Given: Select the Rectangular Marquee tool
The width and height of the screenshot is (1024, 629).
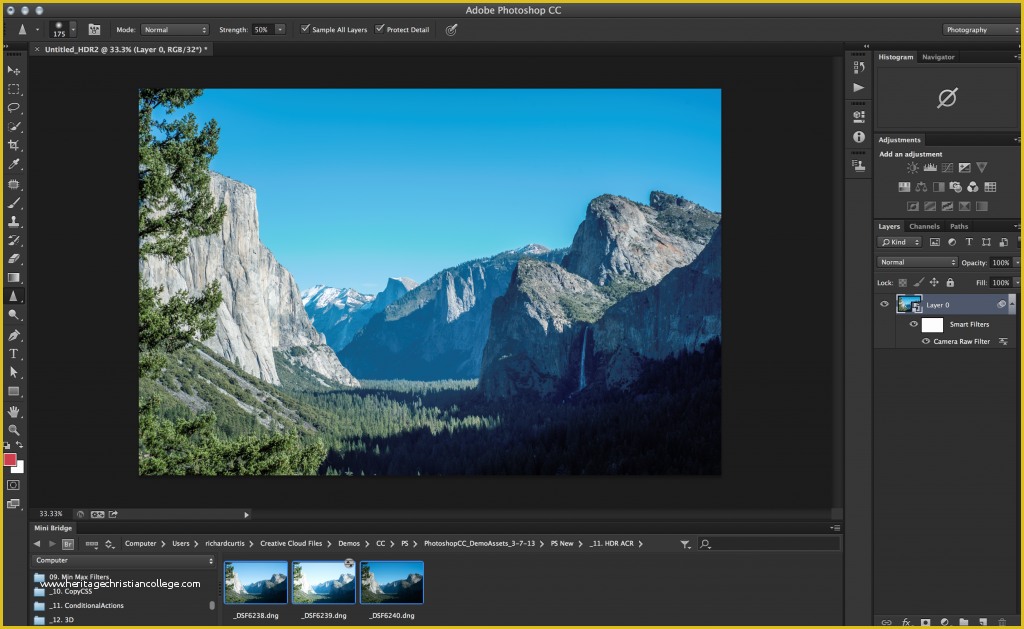Looking at the screenshot, I should click(x=13, y=89).
